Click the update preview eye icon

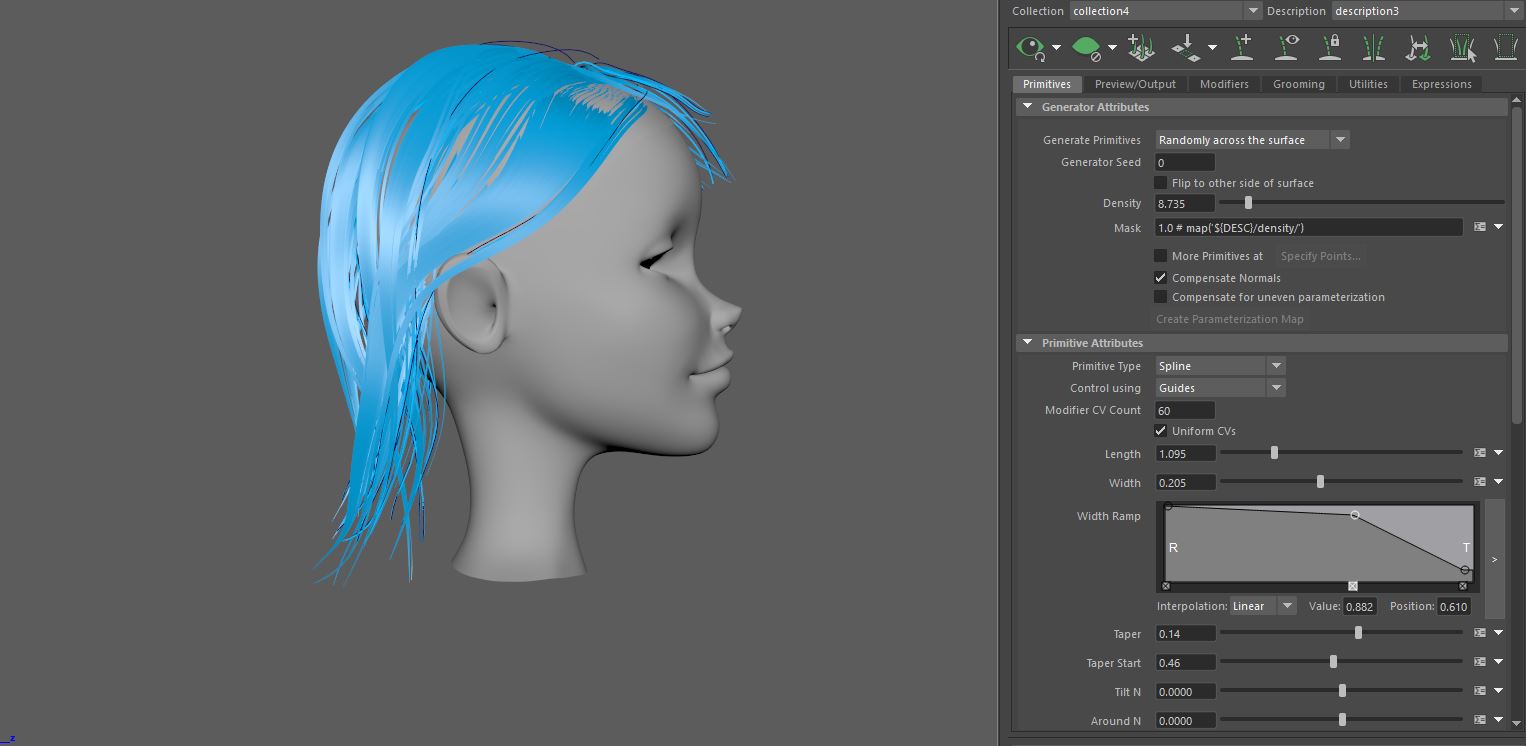pyautogui.click(x=1029, y=47)
